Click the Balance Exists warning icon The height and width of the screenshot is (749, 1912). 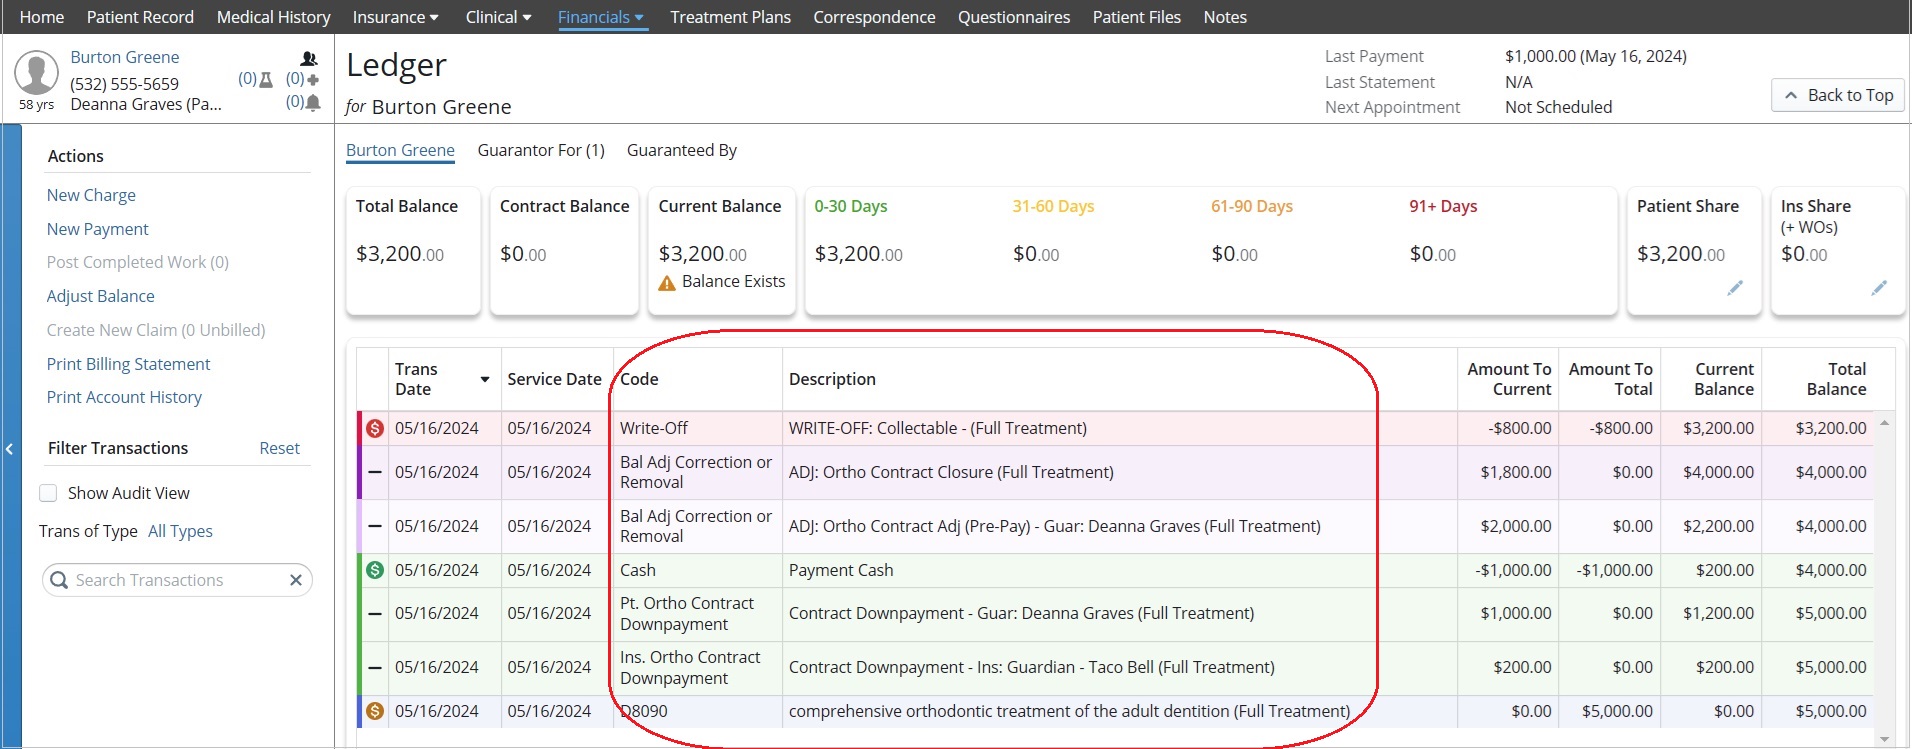click(x=667, y=283)
